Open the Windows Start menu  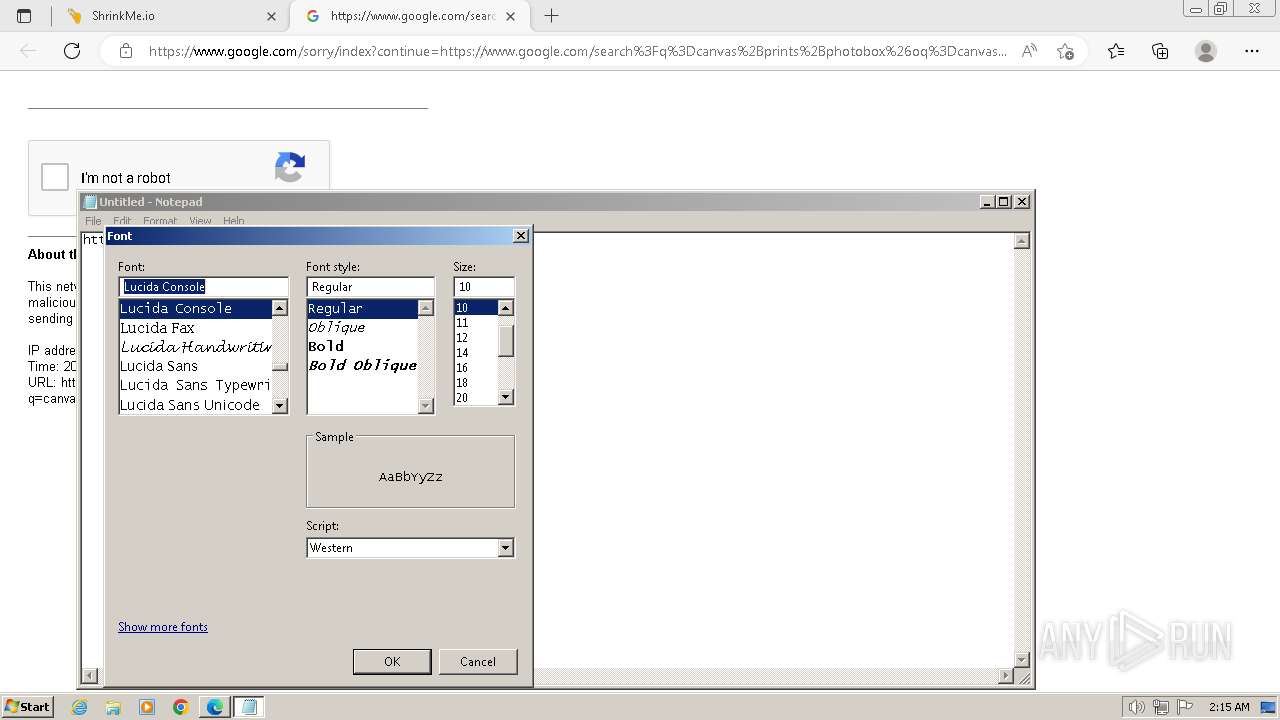pyautogui.click(x=27, y=706)
